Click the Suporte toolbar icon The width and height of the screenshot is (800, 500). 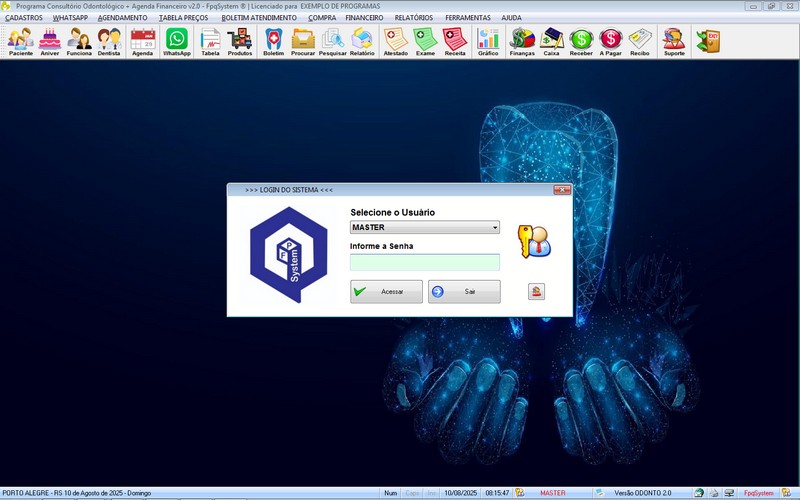click(x=674, y=41)
